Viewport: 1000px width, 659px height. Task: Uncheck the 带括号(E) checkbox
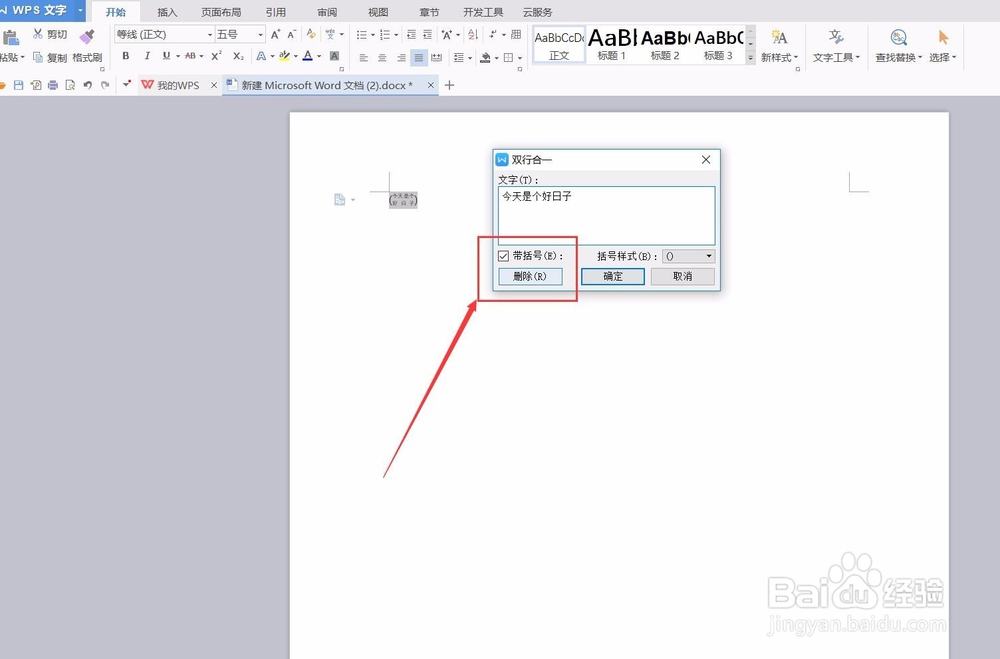pyautogui.click(x=503, y=256)
